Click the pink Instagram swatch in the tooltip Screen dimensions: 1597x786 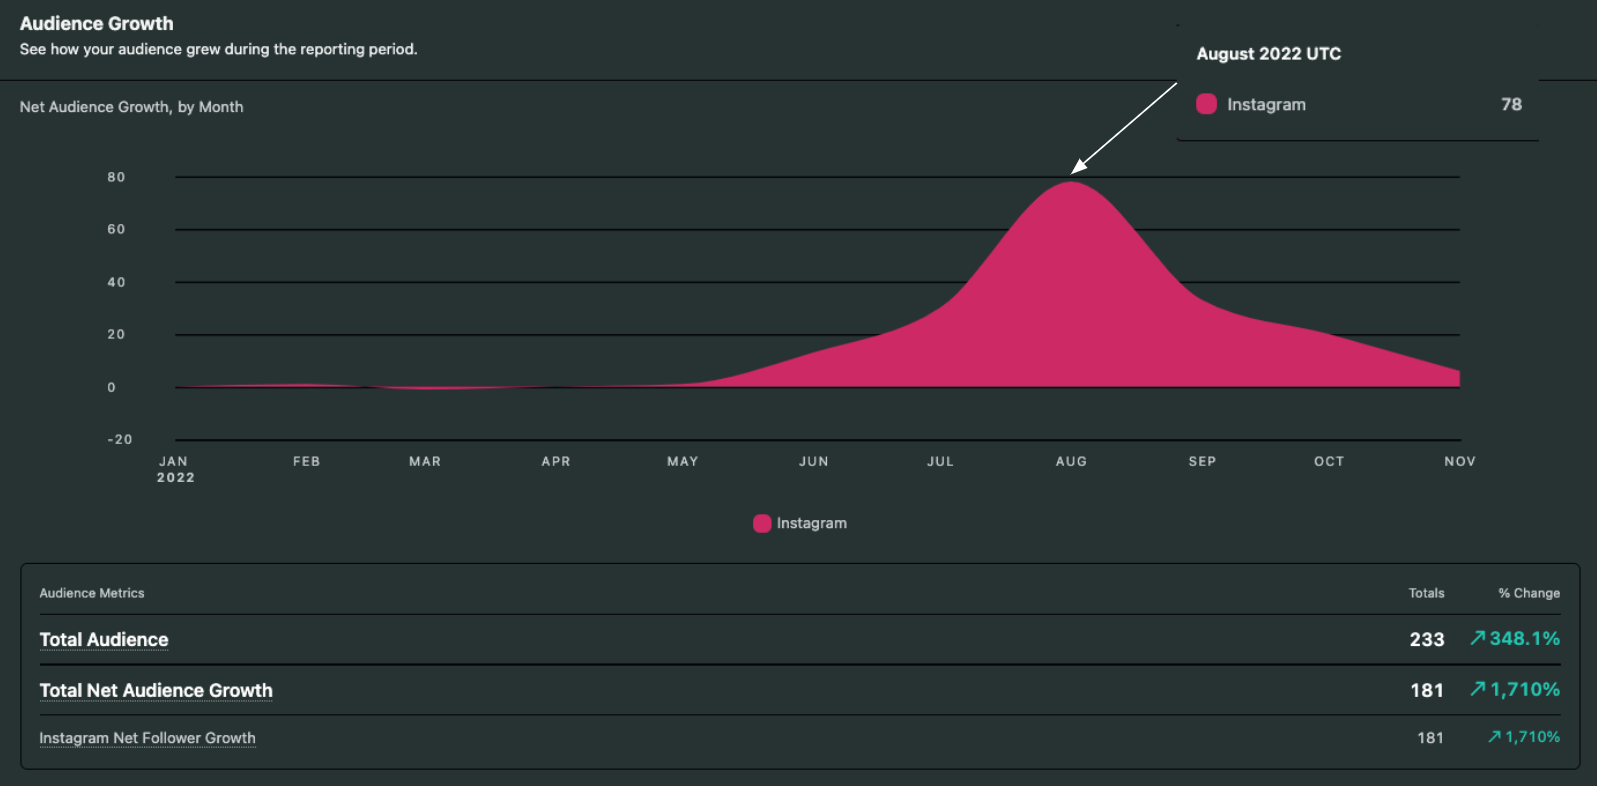tap(1207, 104)
